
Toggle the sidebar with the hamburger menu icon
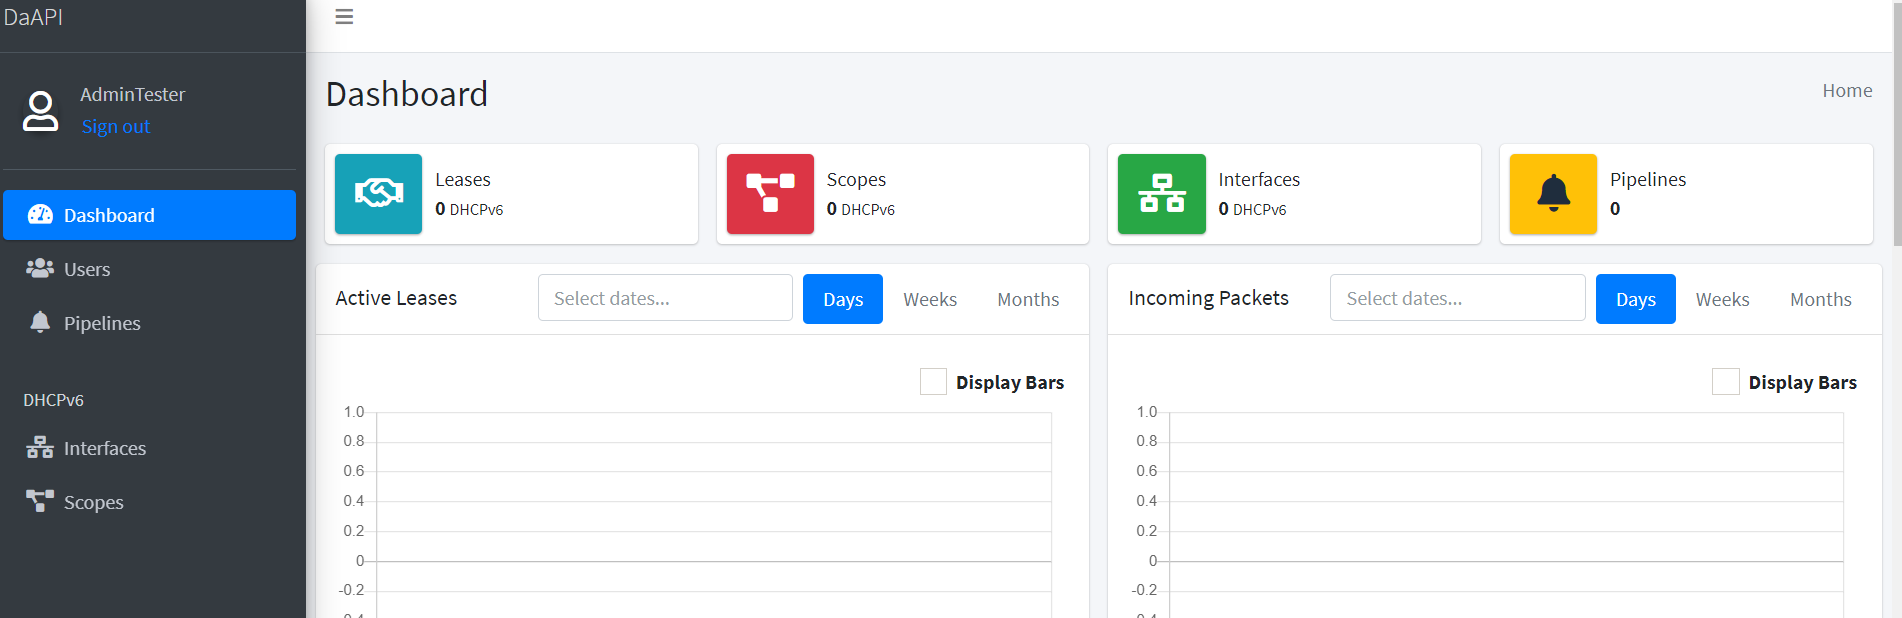pyautogui.click(x=344, y=17)
